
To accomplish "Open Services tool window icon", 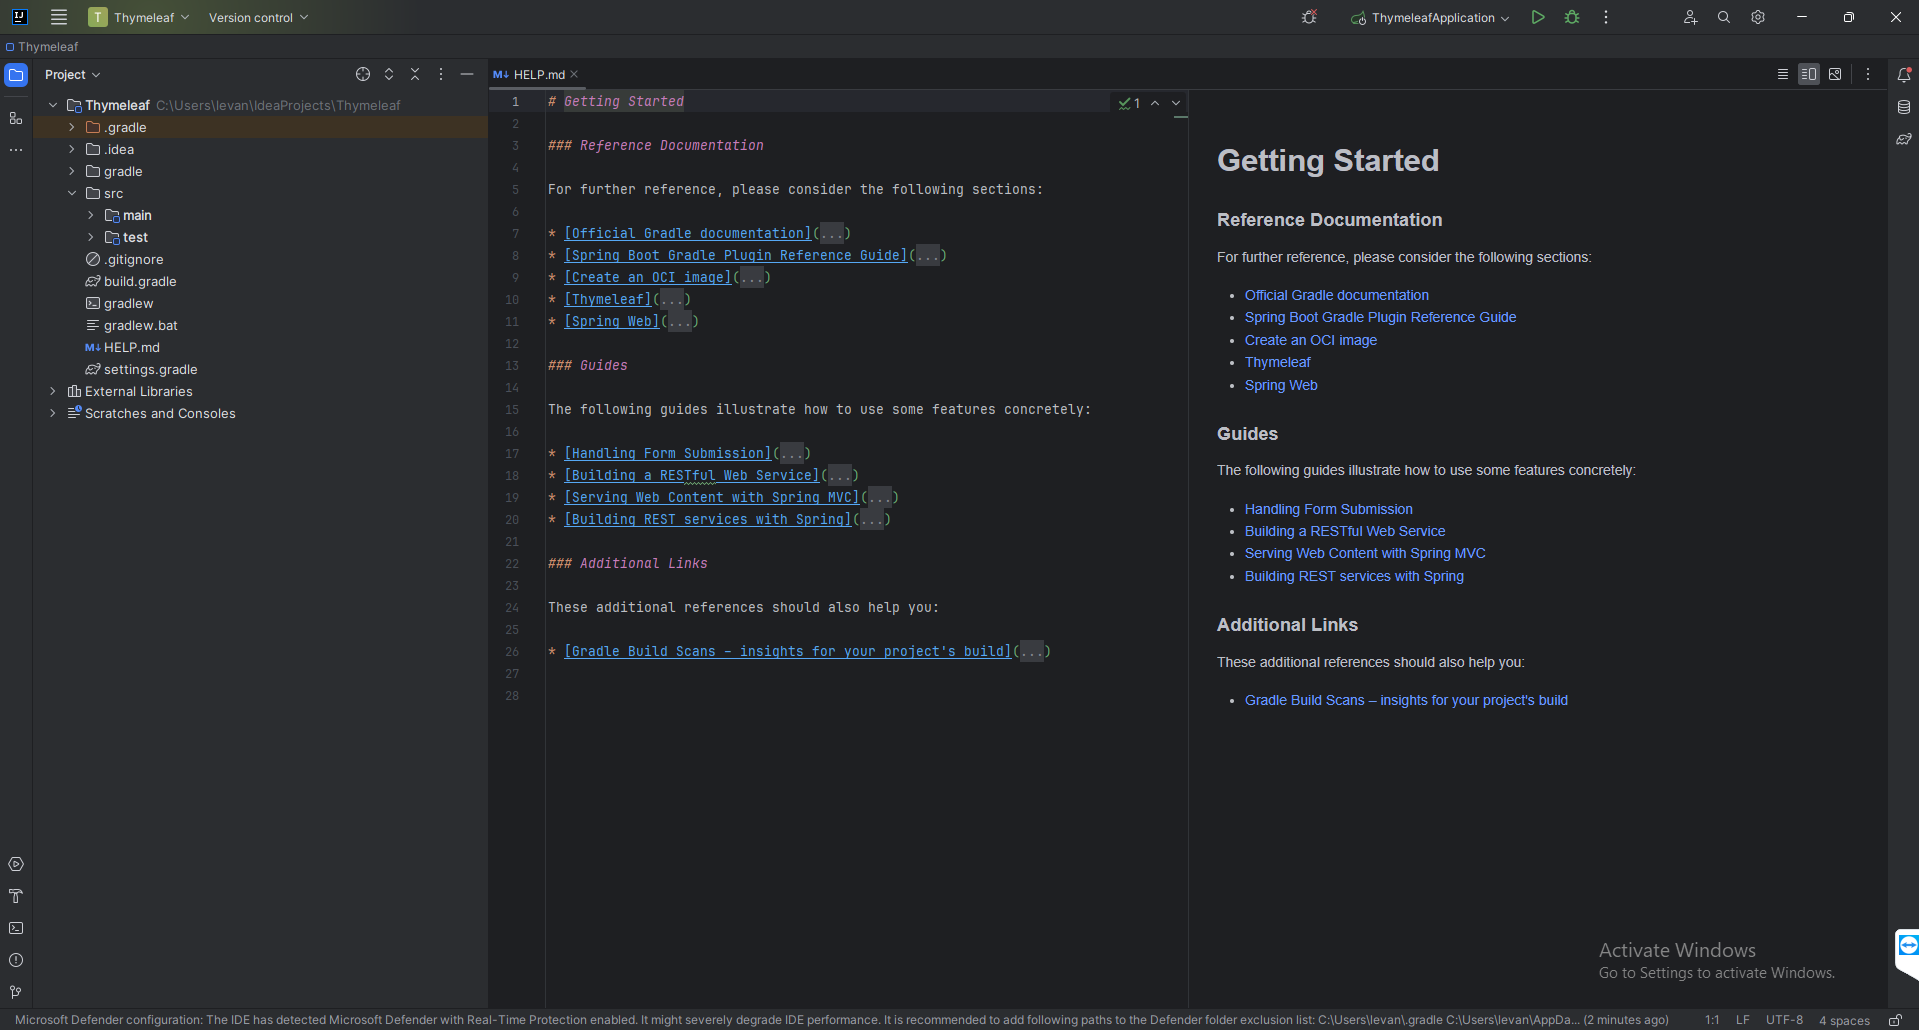I will pyautogui.click(x=16, y=864).
